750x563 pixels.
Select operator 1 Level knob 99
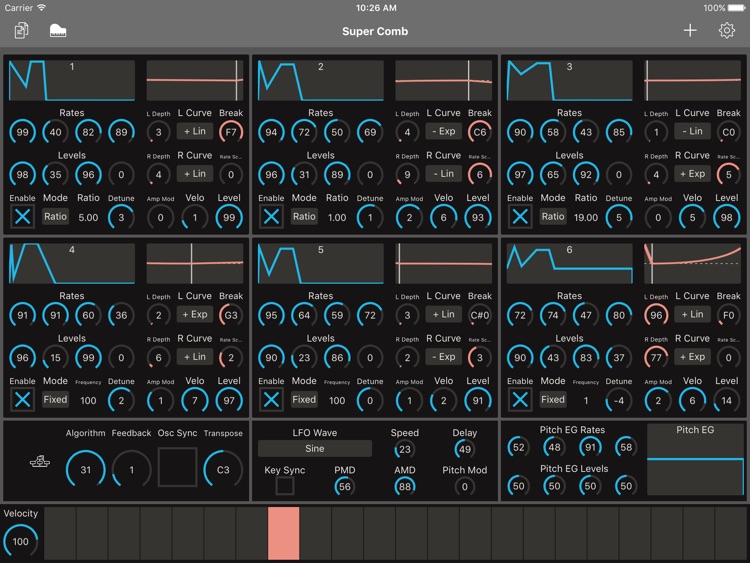pyautogui.click(x=229, y=217)
